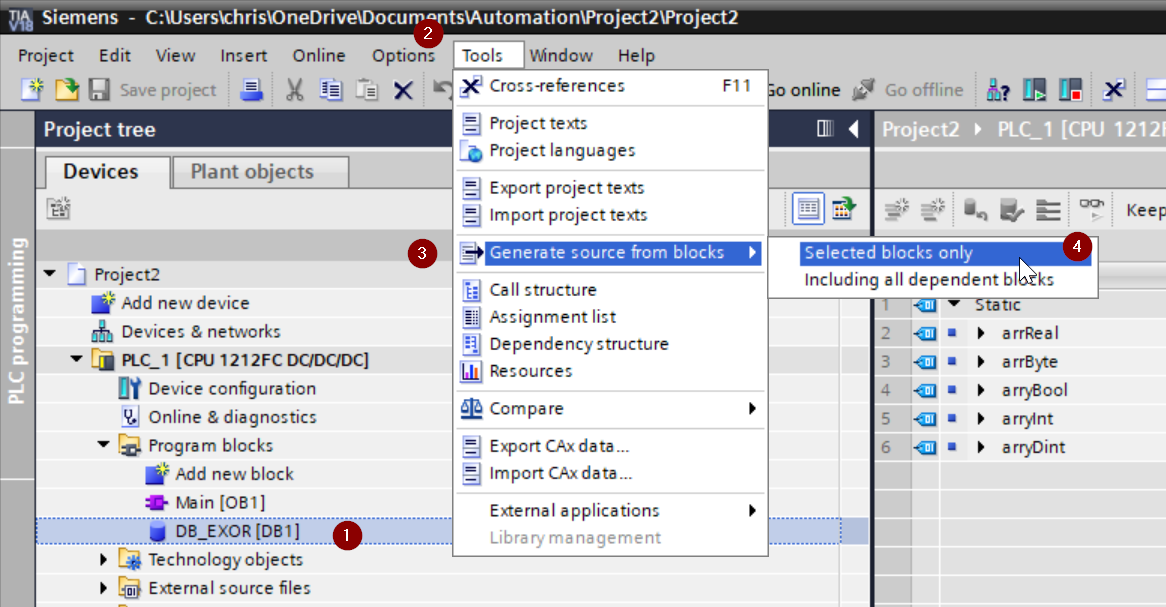Image resolution: width=1166 pixels, height=607 pixels.
Task: Select Main [OB1] block
Action: [x=220, y=503]
